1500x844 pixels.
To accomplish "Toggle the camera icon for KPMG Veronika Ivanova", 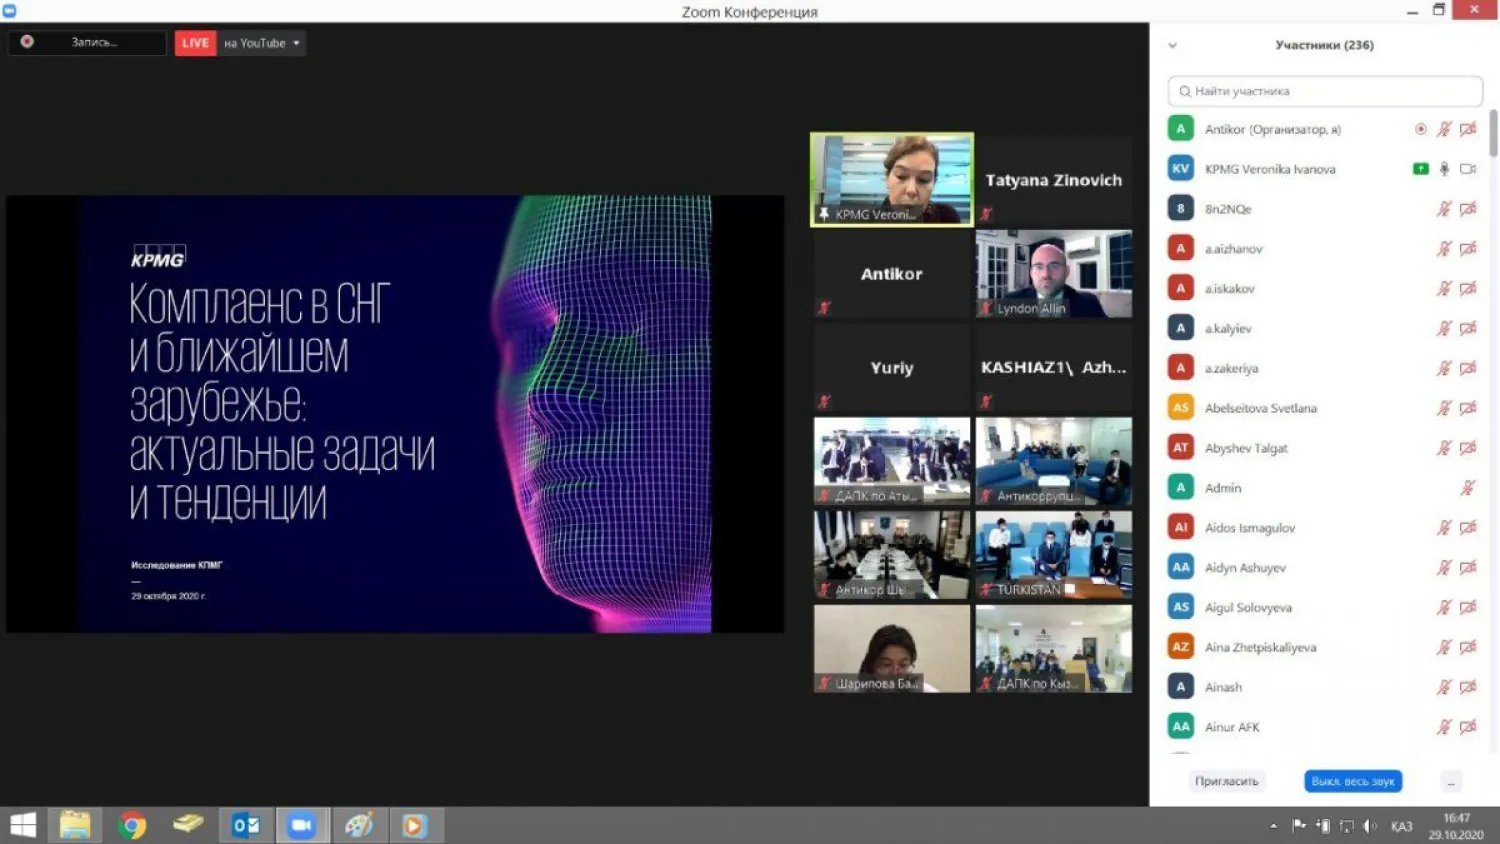I will (1468, 169).
